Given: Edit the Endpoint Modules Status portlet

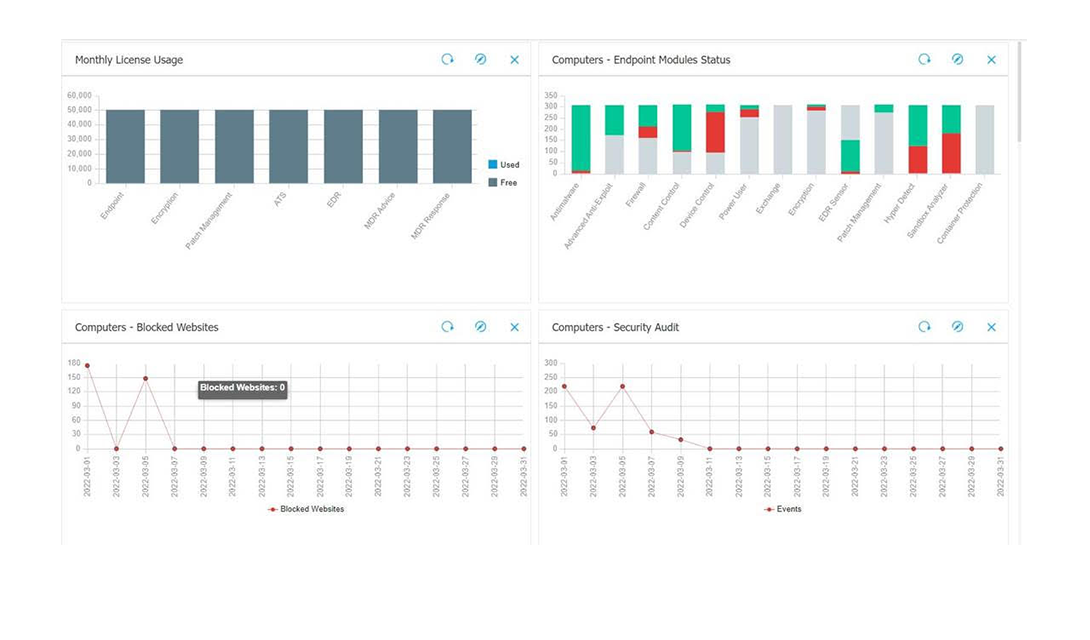Looking at the screenshot, I should (x=958, y=60).
